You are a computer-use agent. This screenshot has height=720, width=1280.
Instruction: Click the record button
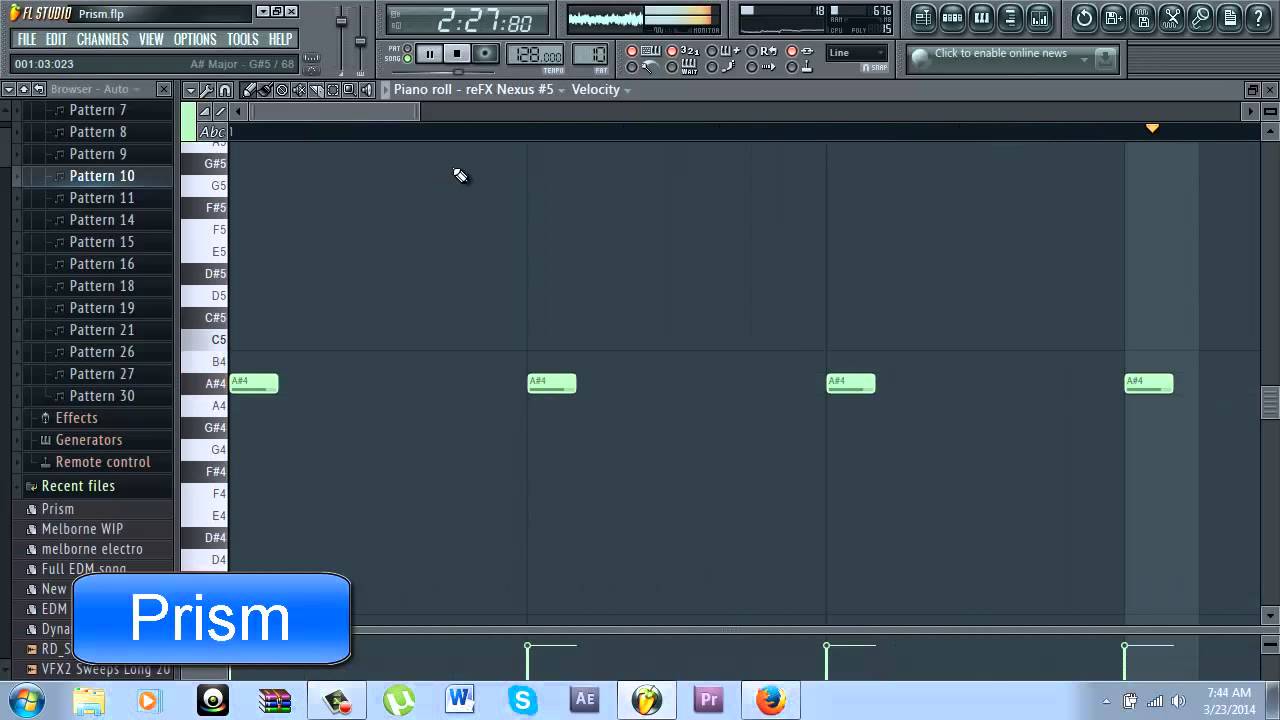coord(485,53)
